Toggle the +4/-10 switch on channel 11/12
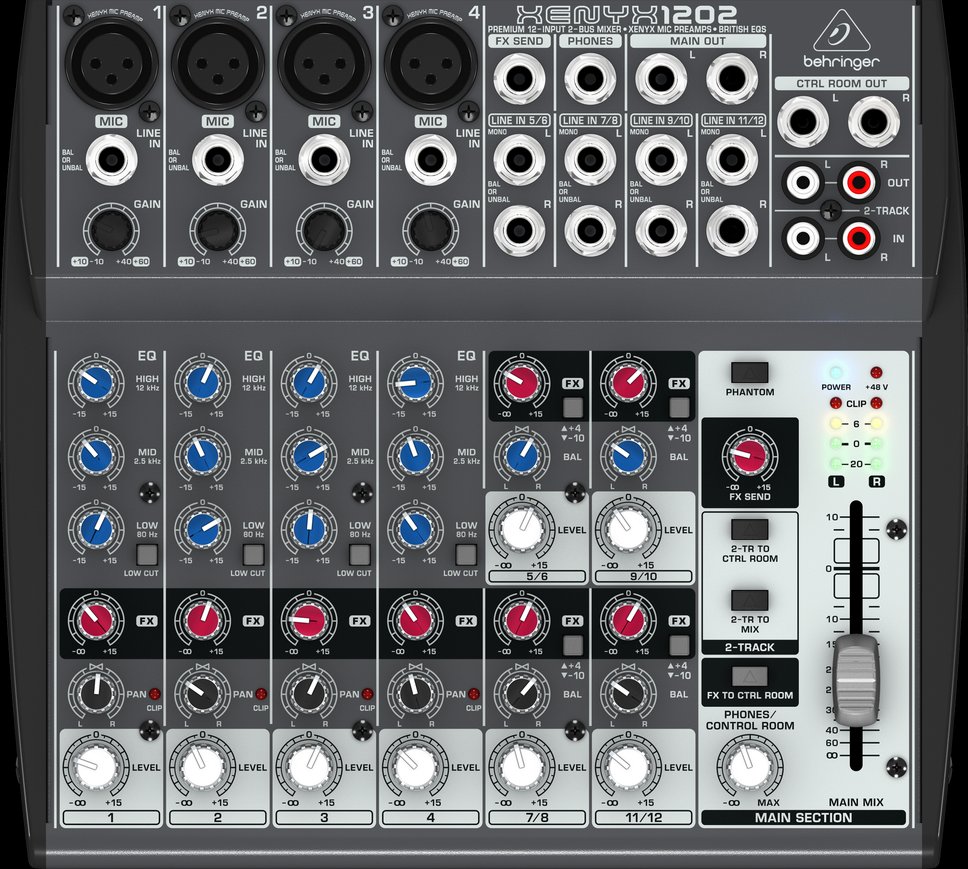The width and height of the screenshot is (968, 869). (679, 645)
